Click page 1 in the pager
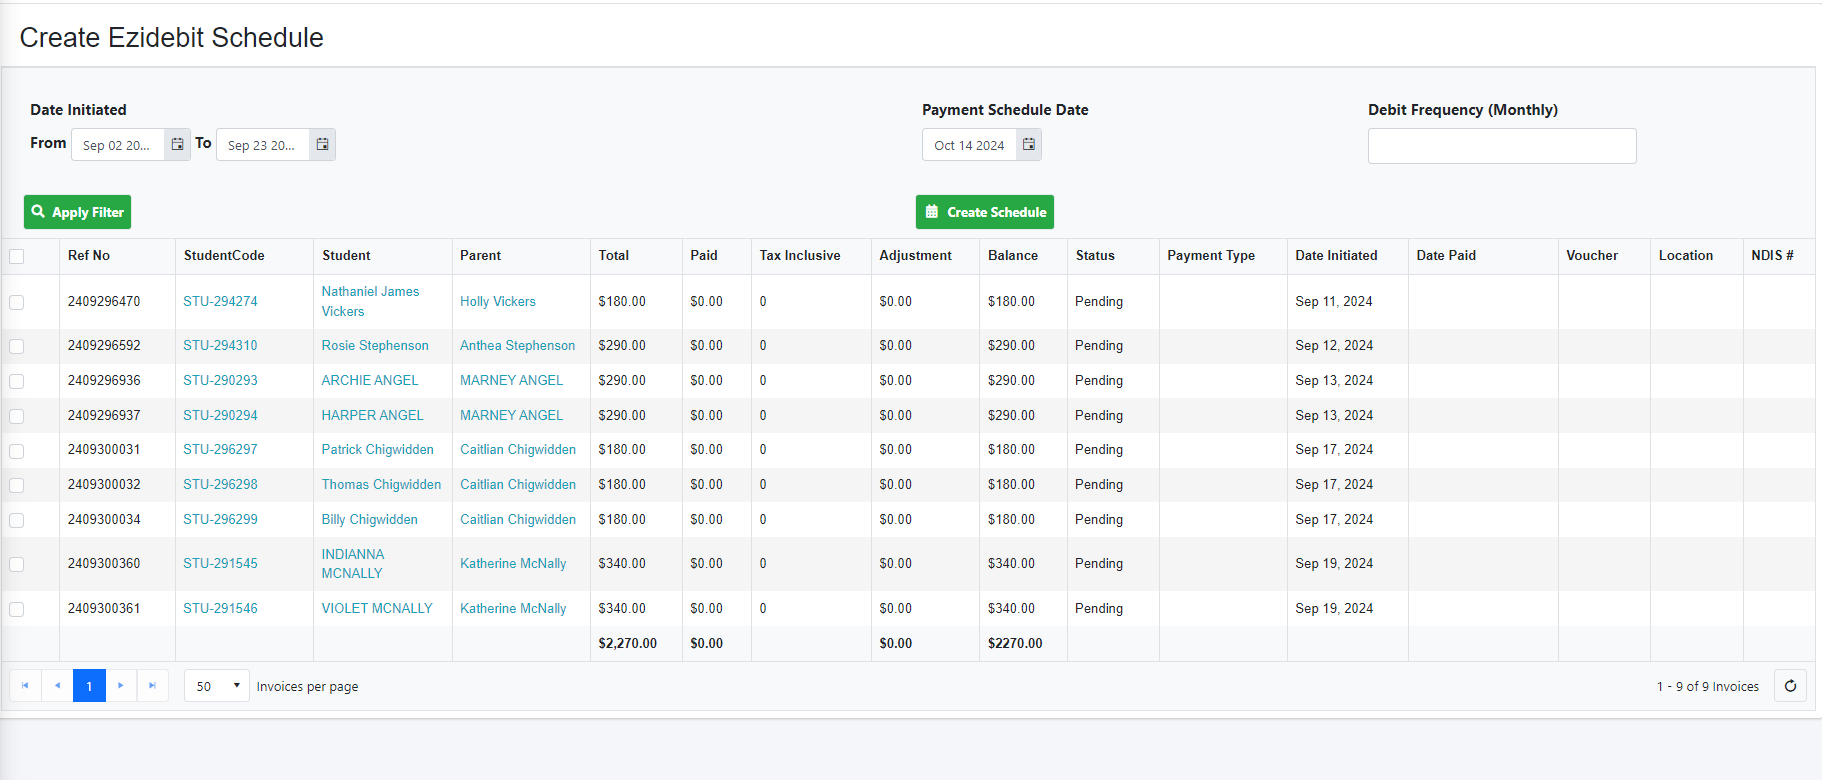This screenshot has width=1822, height=780. click(x=89, y=686)
